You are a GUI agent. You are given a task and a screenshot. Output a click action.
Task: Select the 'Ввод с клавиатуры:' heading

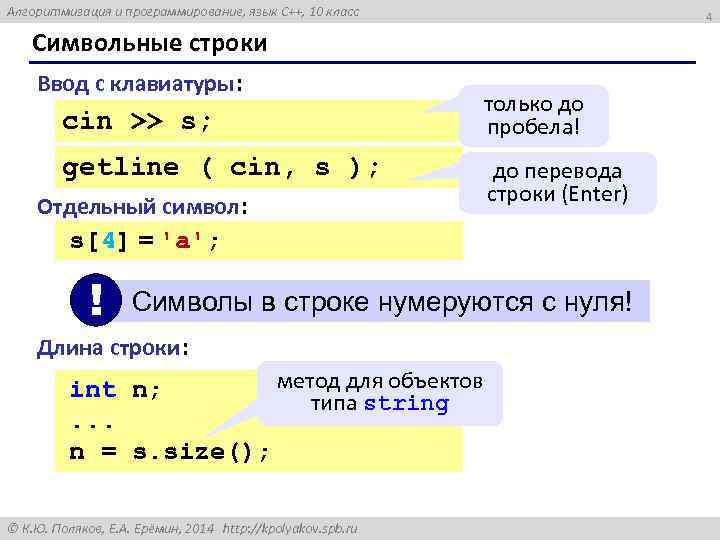[x=140, y=84]
